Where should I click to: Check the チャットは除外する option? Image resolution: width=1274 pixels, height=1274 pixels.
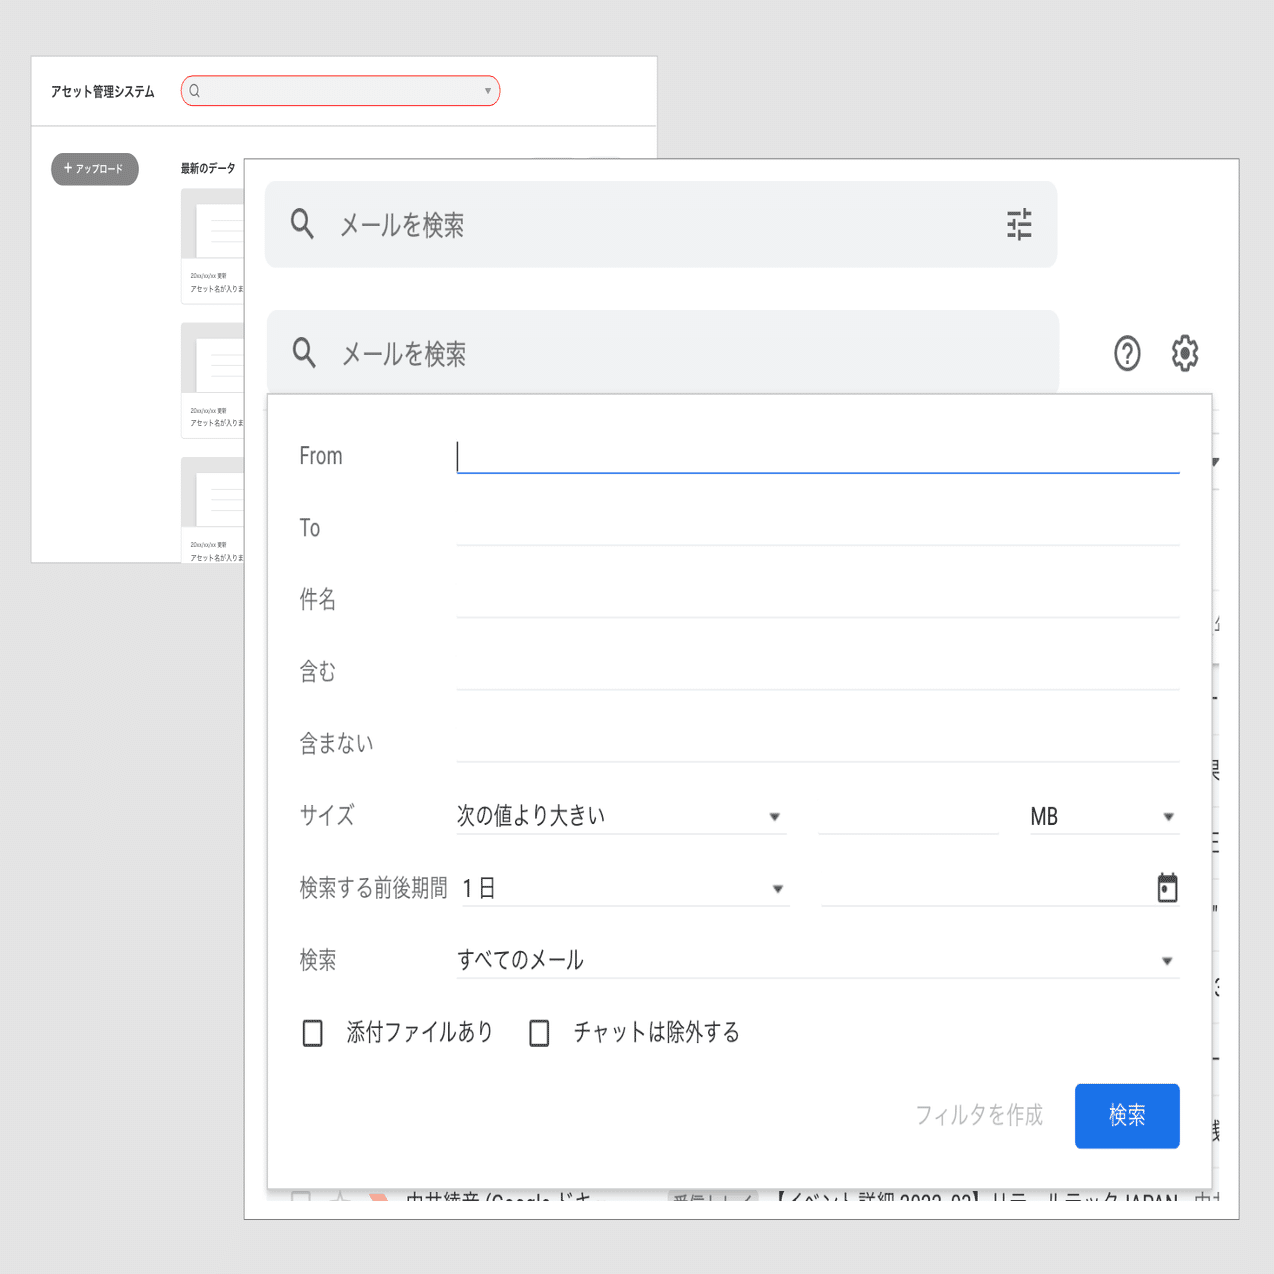[539, 1032]
